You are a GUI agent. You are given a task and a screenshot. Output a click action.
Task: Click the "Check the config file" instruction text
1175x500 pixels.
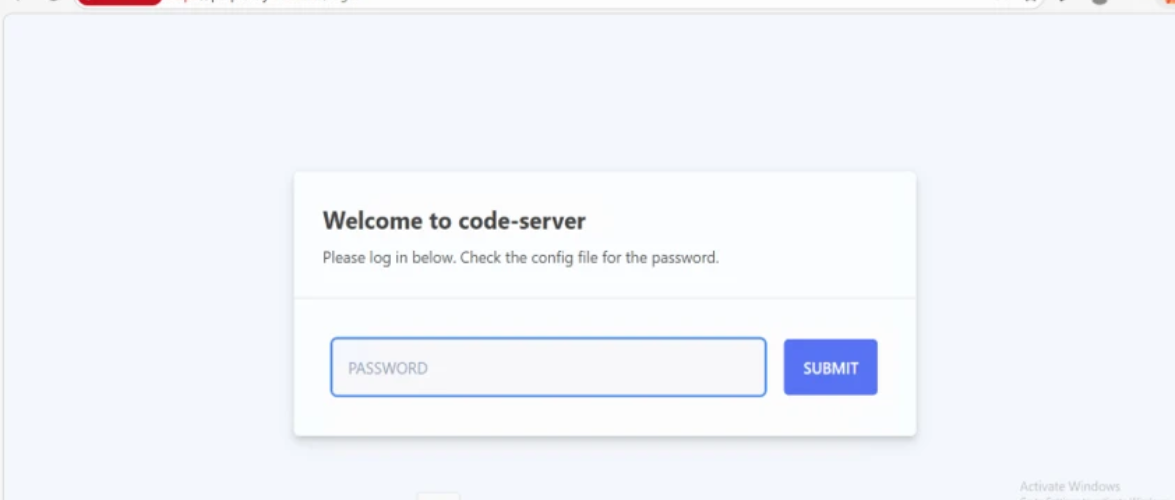pos(532,258)
